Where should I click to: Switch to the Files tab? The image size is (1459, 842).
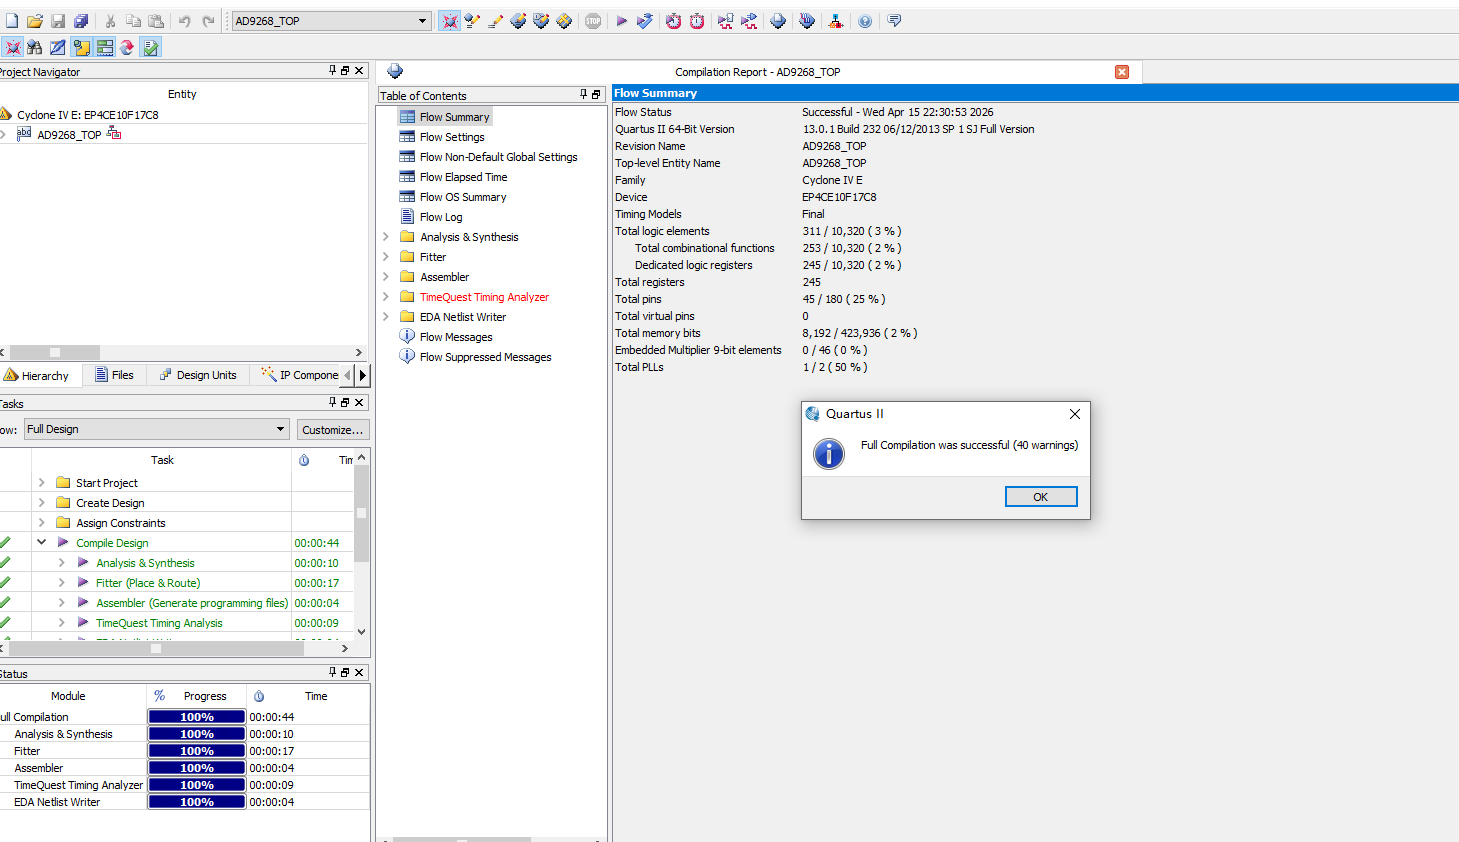click(114, 375)
